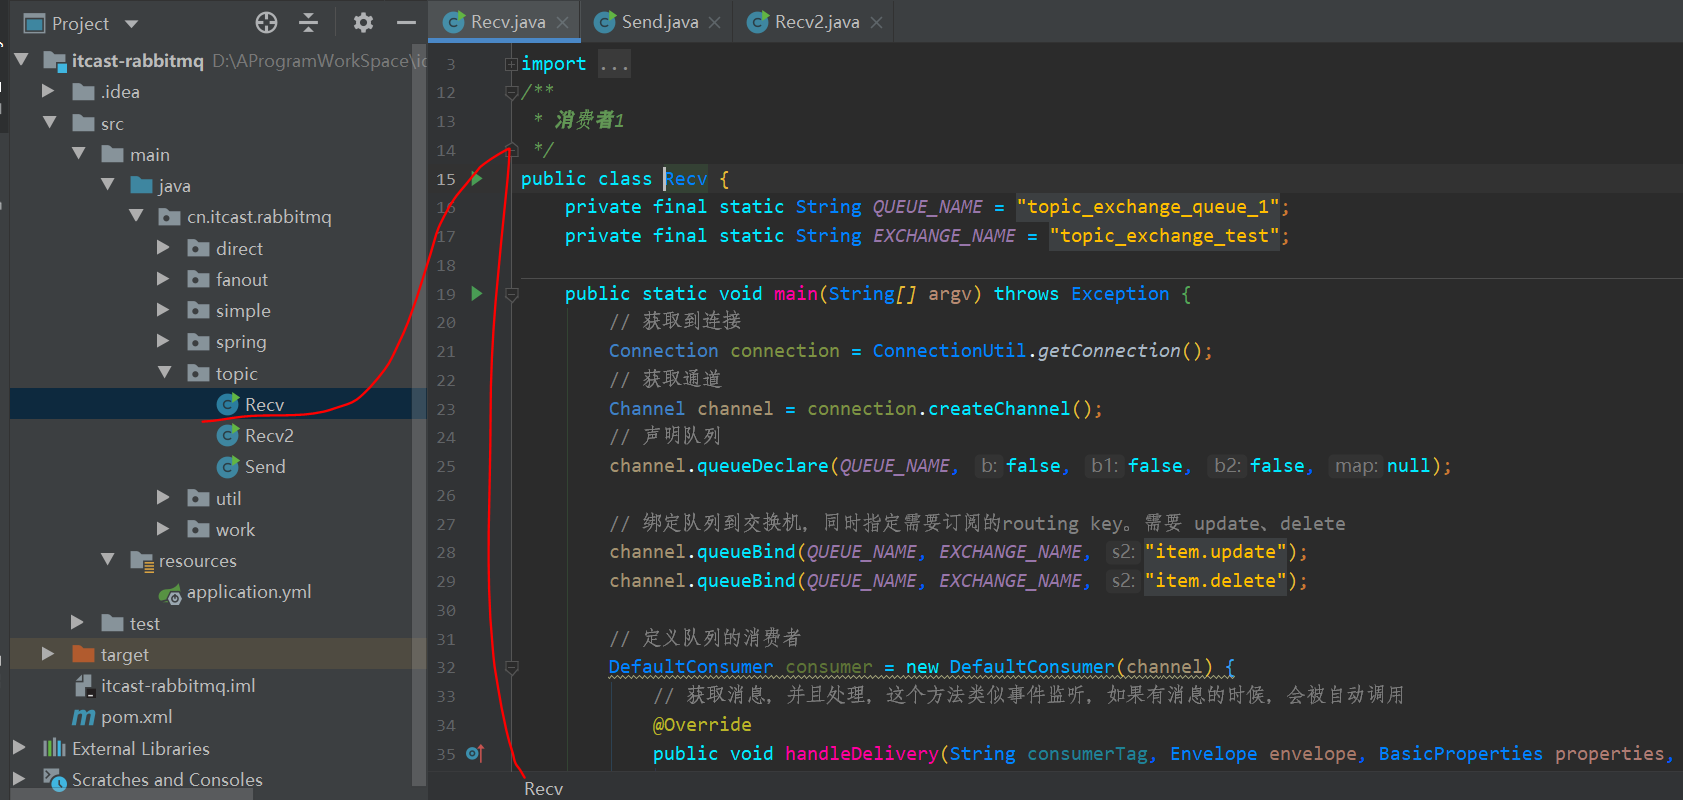Screen dimensions: 1683x800
Task: Click the External Libraries icon
Action: tap(54, 748)
